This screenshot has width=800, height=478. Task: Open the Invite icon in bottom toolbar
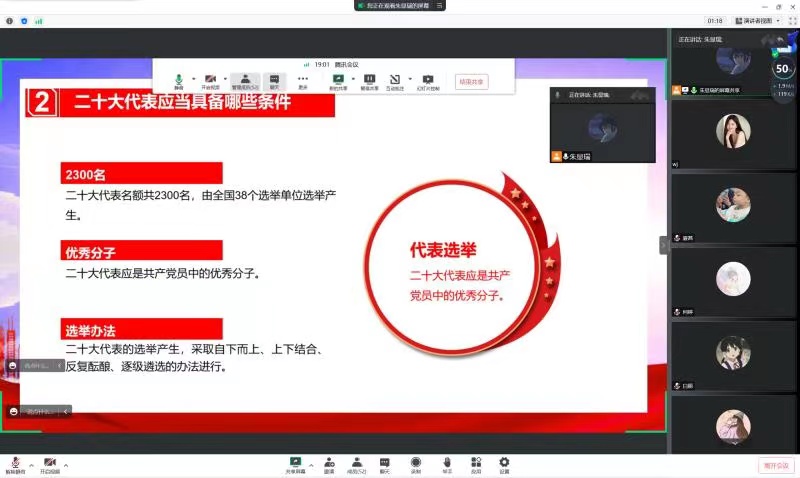pyautogui.click(x=328, y=463)
